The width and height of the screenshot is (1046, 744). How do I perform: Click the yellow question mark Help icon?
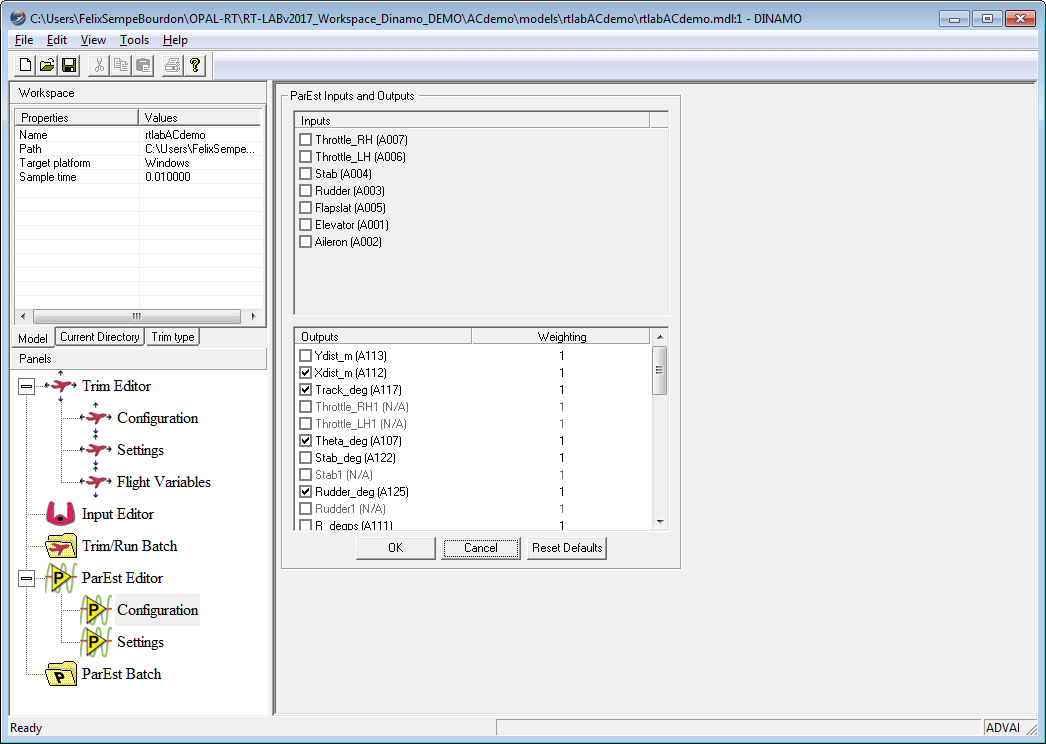(195, 65)
